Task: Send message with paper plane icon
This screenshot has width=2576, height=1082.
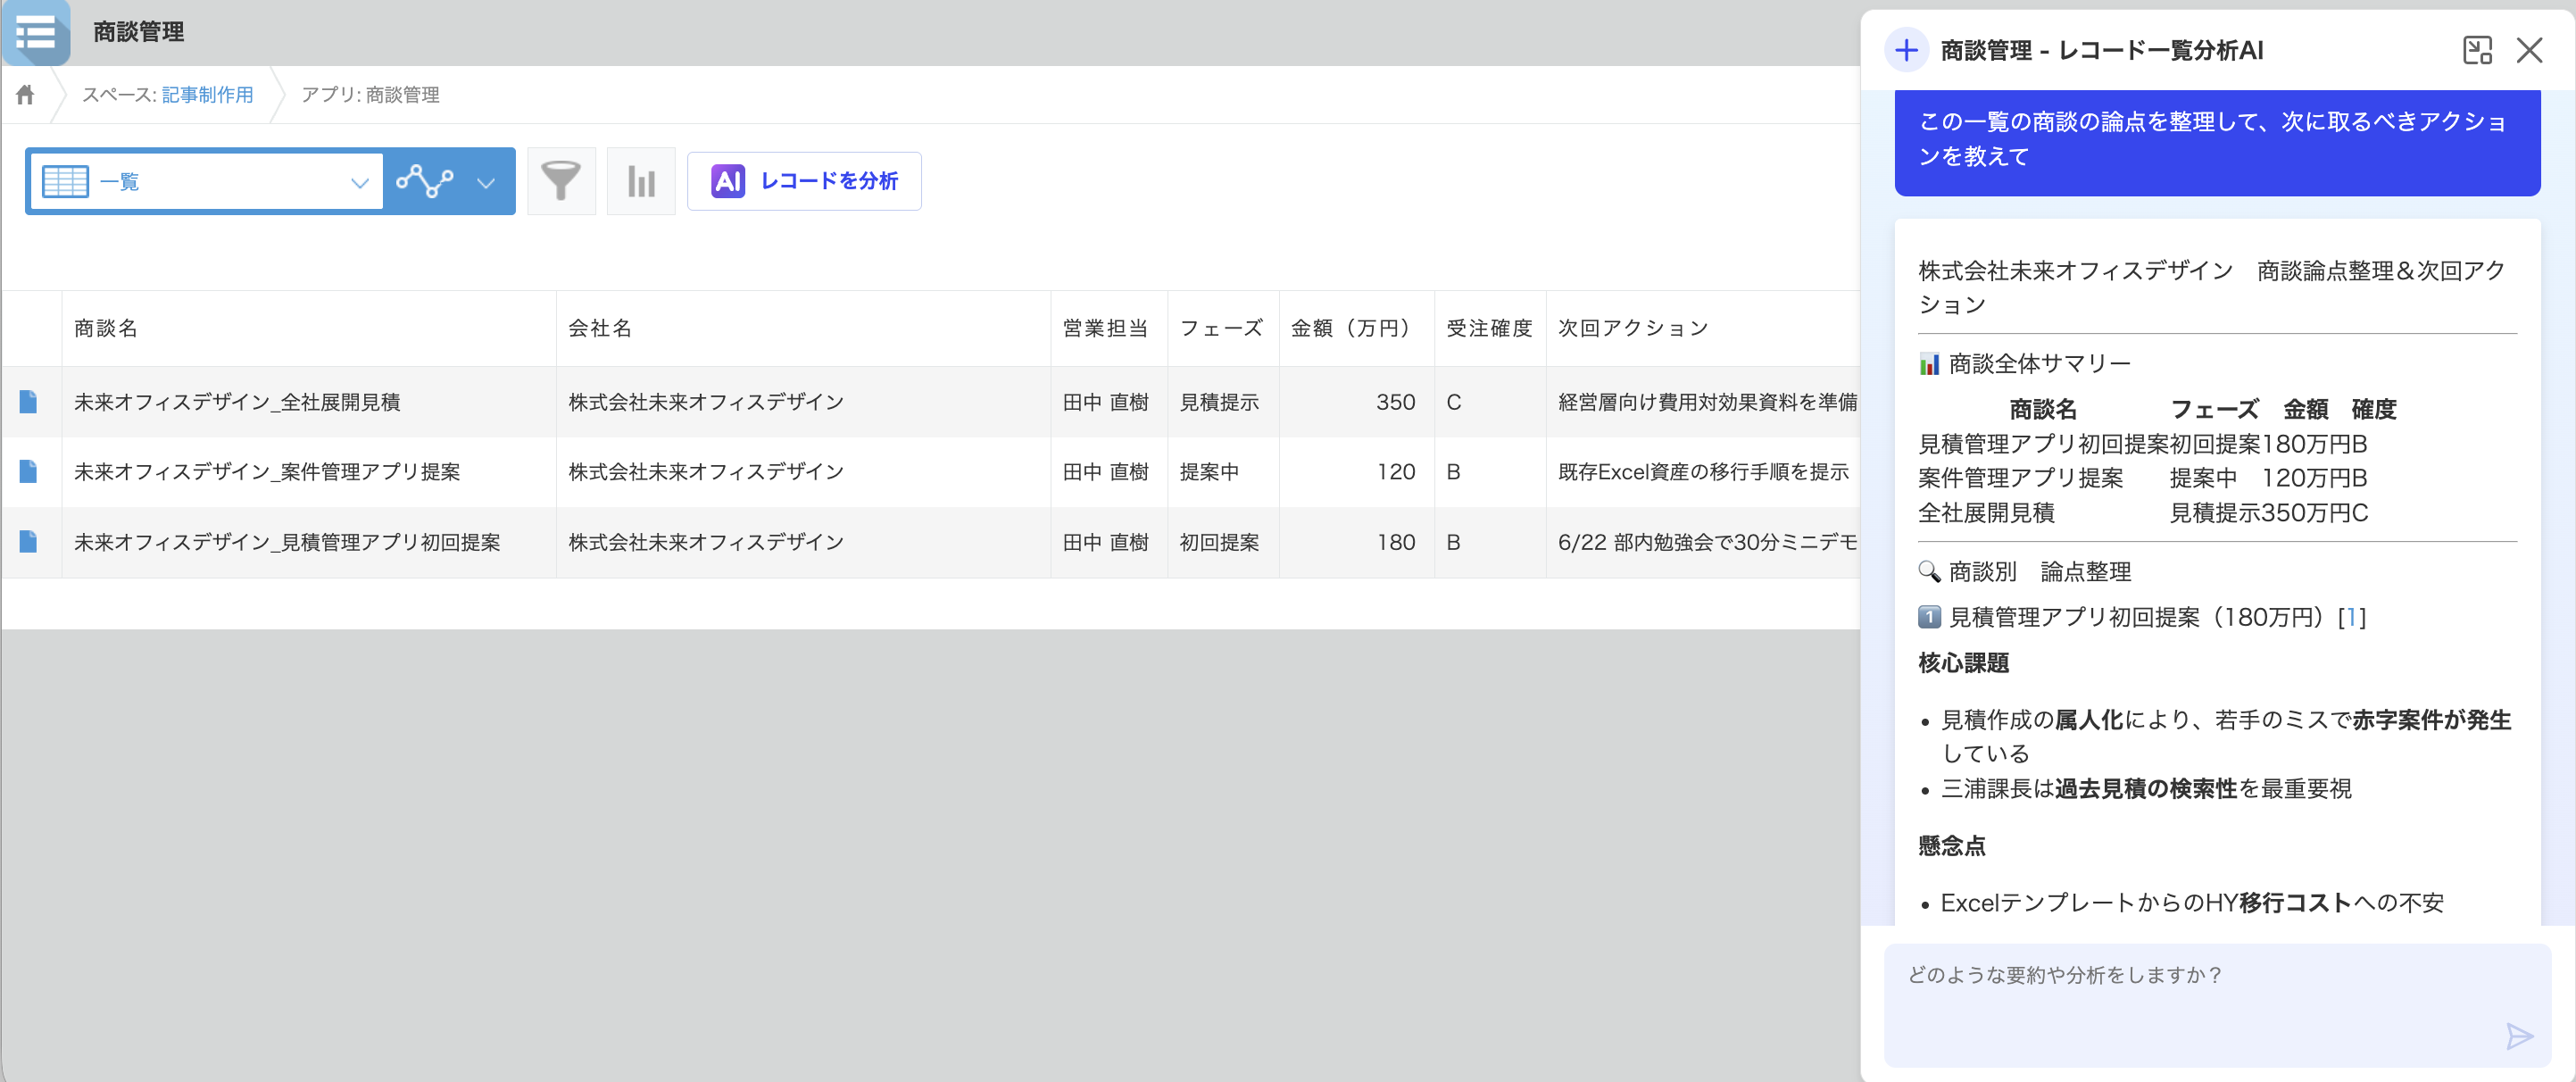Action: click(x=2519, y=1036)
